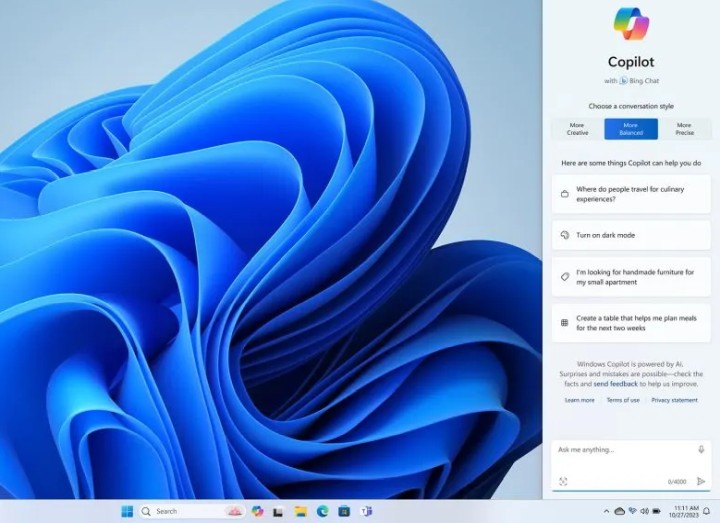Click the palette icon beside dark mode
This screenshot has width=720, height=523.
click(x=565, y=235)
